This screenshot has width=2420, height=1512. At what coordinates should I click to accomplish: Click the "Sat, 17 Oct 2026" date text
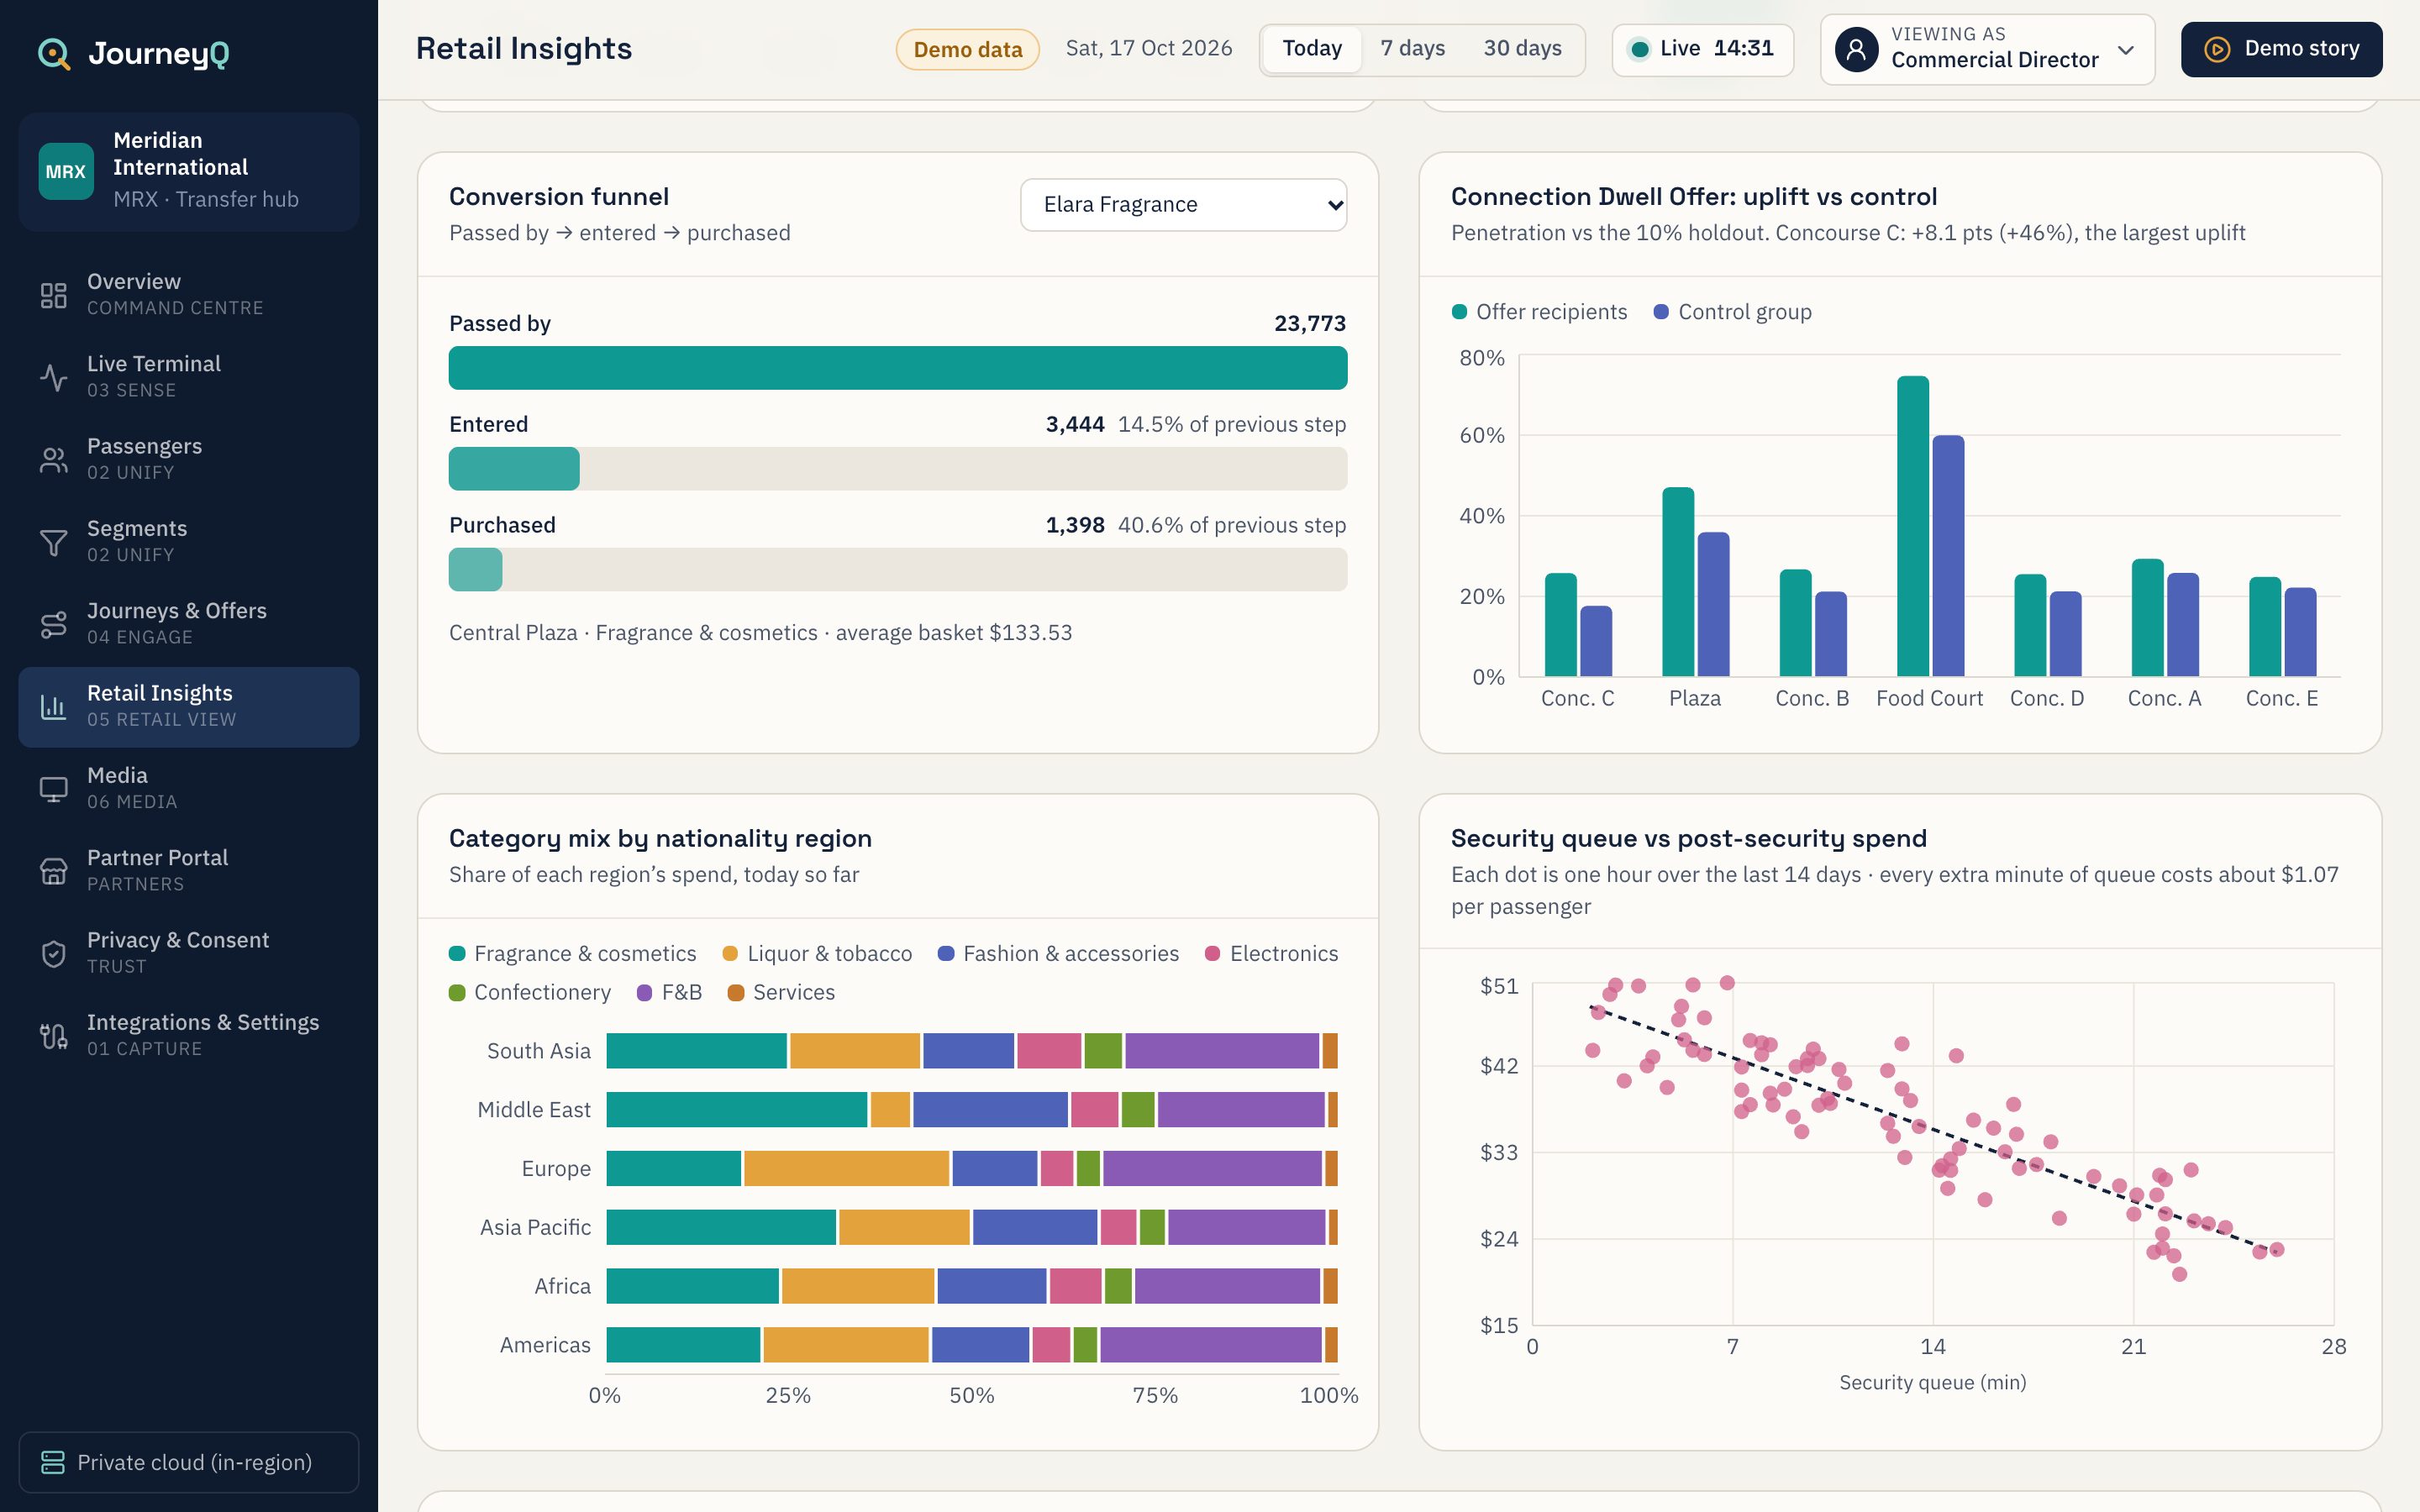[x=1148, y=49]
